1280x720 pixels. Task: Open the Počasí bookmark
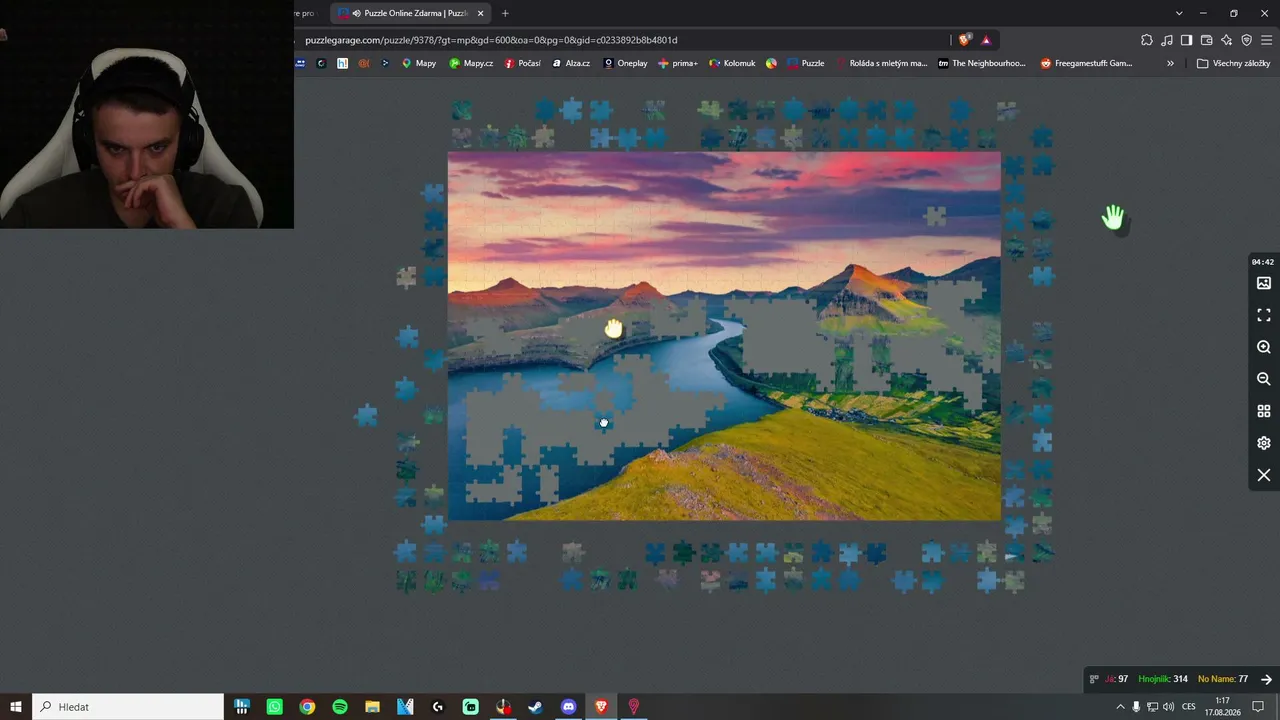(523, 63)
